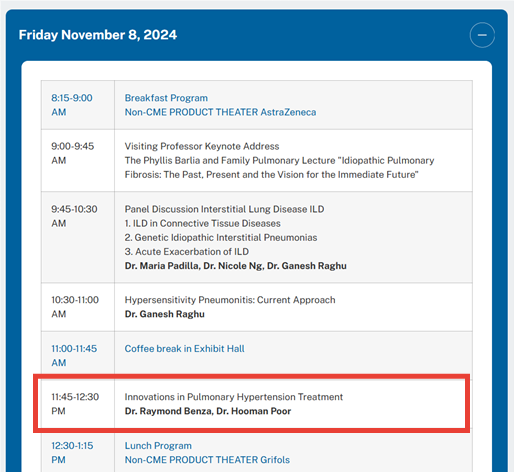
Task: Click the 8:15-9:00 AM time slot
Action: click(x=72, y=105)
